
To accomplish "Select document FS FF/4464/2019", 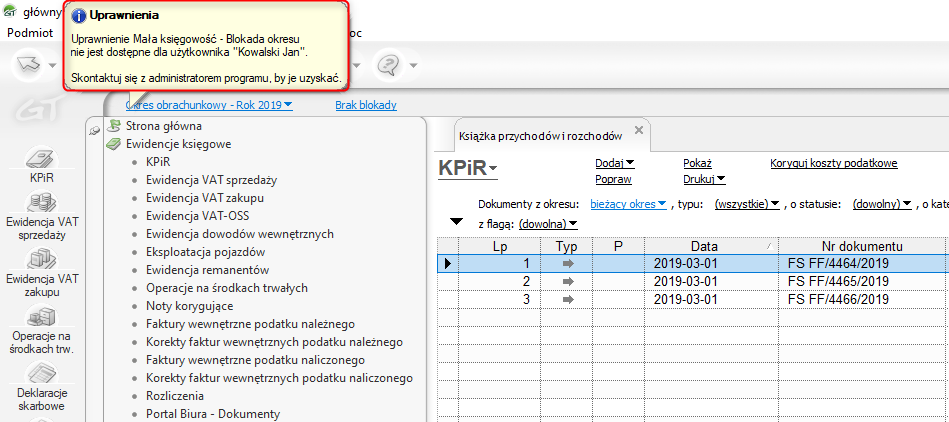I will [838, 264].
